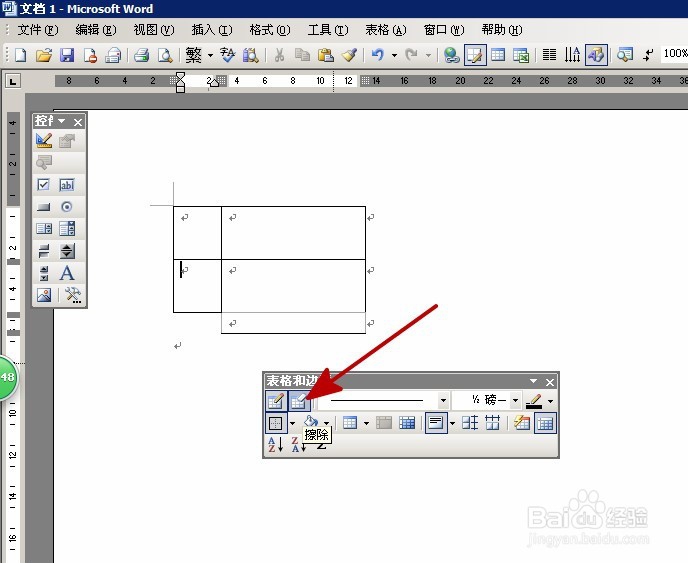
Task: Toggle show/hide paragraph marks
Action: 648,55
